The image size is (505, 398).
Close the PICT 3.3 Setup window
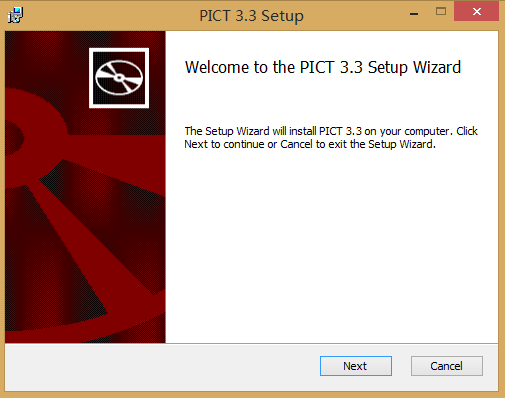tap(476, 12)
